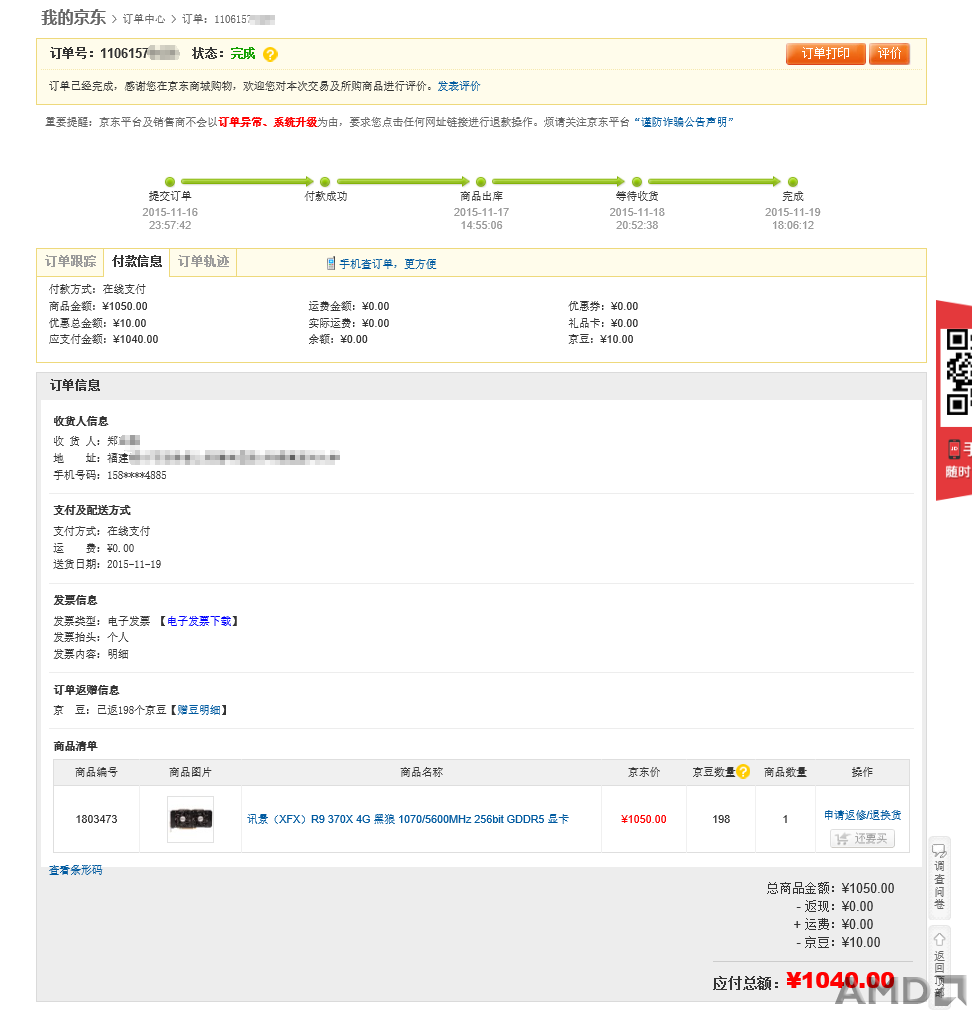The image size is (972, 1011).
Task: Select the 付款信息 tab
Action: tap(137, 262)
